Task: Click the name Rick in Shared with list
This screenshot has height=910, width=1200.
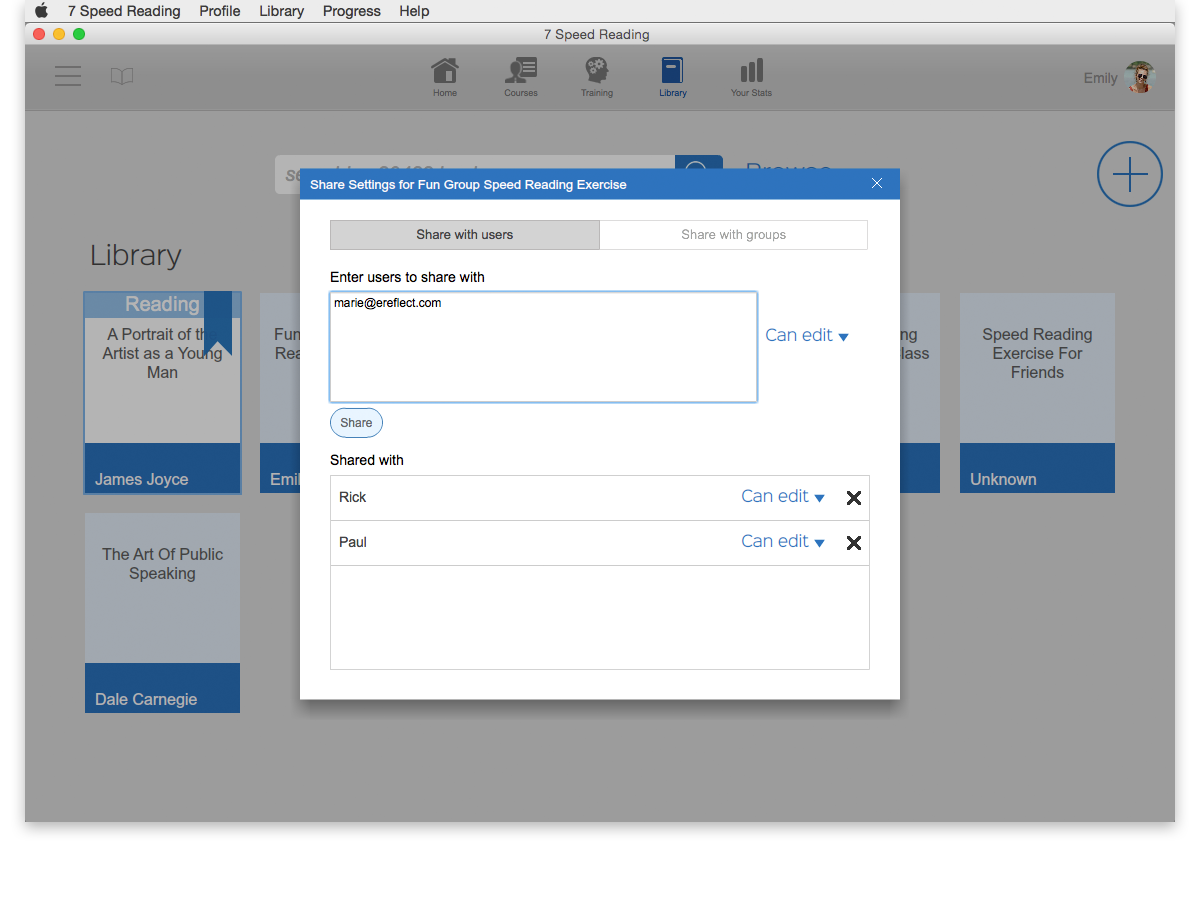Action: click(353, 497)
